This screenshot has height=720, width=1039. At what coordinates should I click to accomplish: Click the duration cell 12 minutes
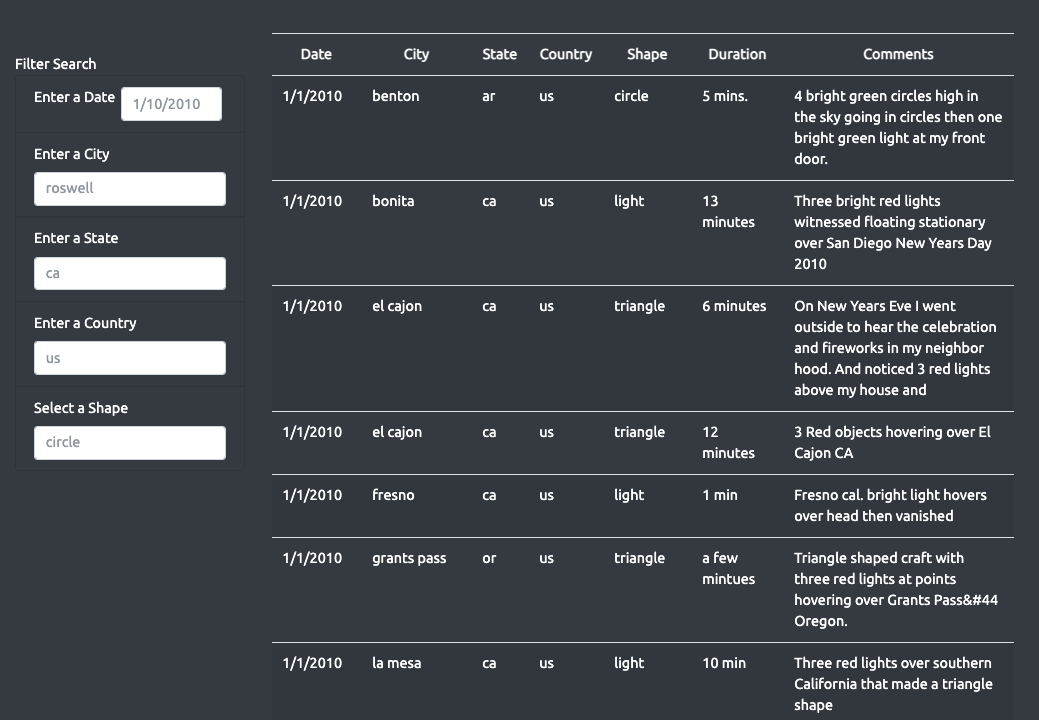pos(728,443)
